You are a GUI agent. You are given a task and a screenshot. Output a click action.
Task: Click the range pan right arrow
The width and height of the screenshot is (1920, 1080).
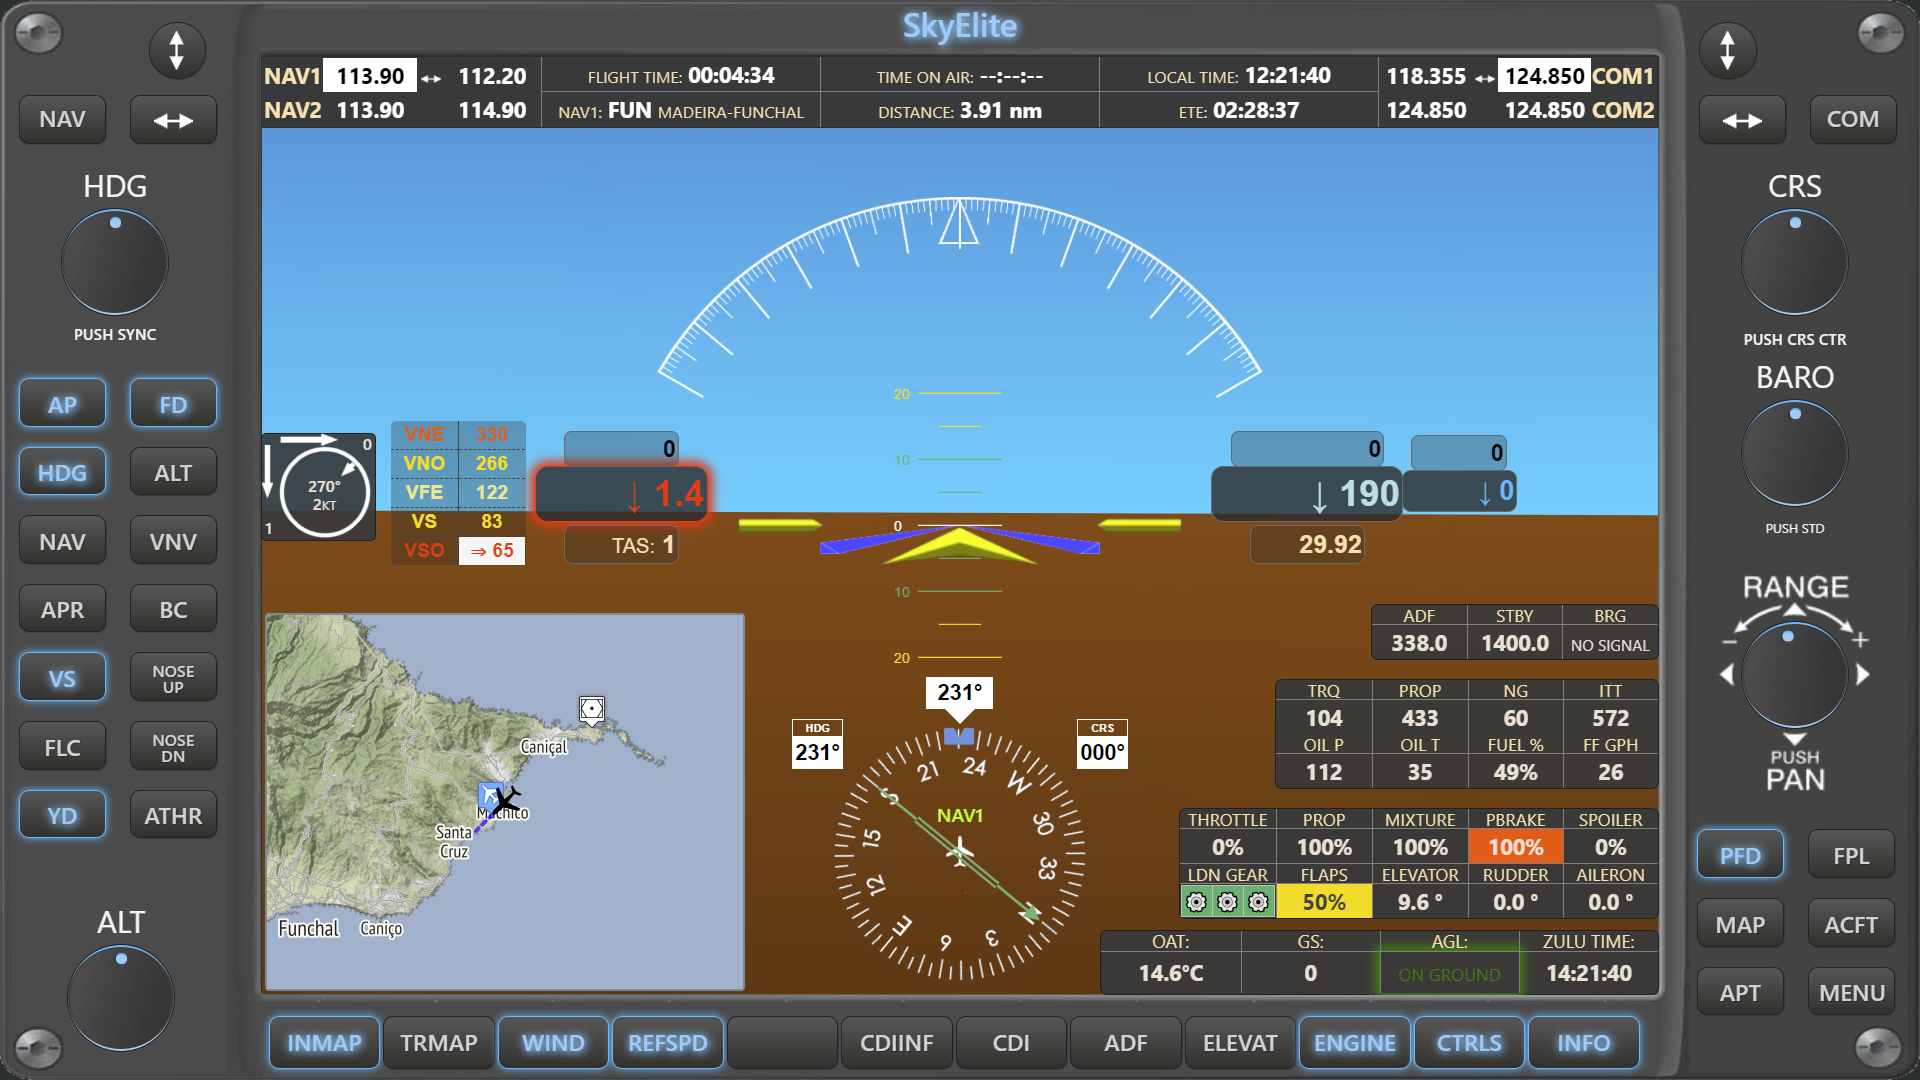[x=1863, y=675]
